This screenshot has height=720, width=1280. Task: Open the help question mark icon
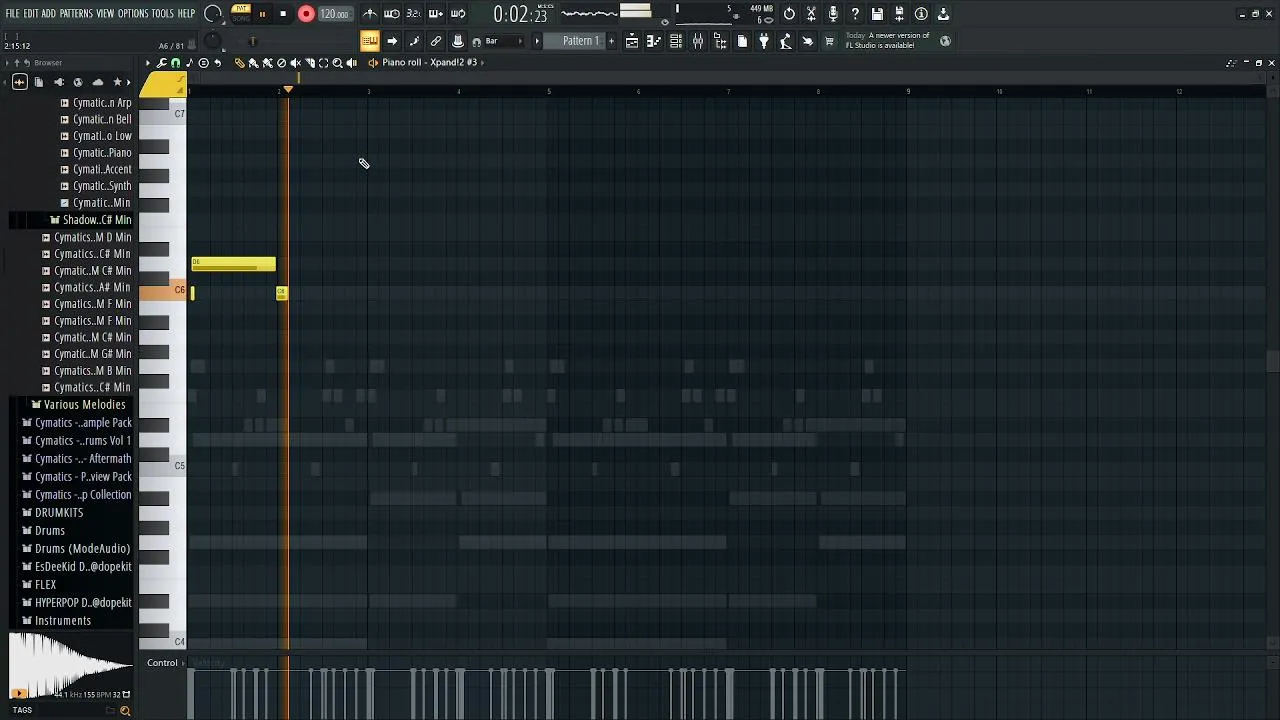pos(855,14)
